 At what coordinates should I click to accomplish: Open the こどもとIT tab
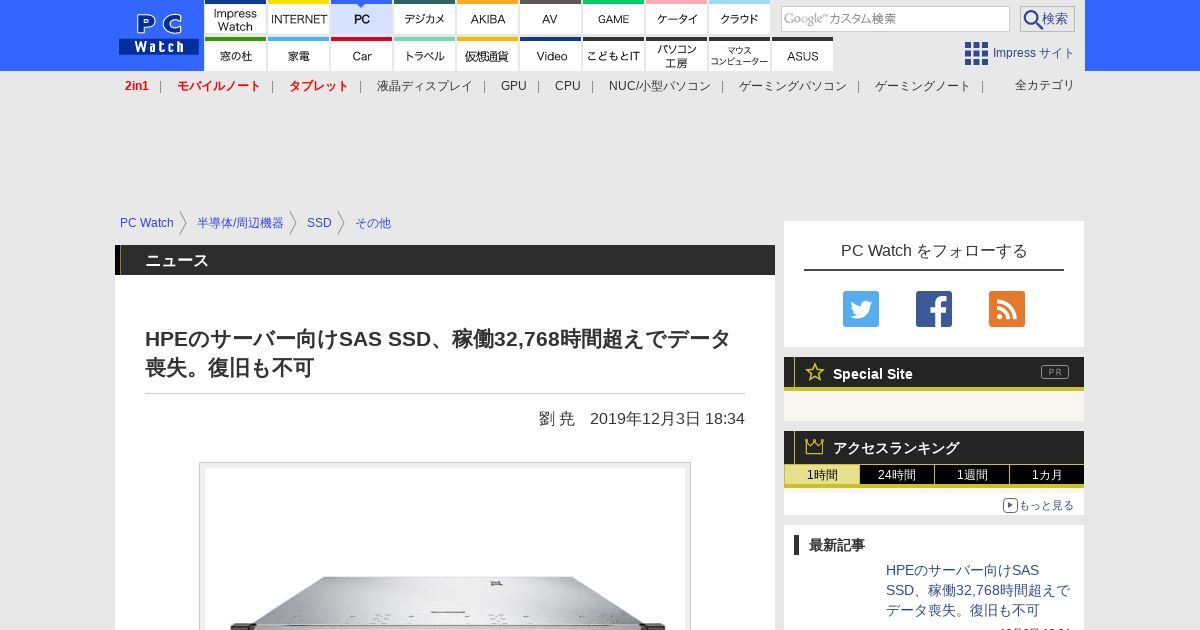pos(613,54)
